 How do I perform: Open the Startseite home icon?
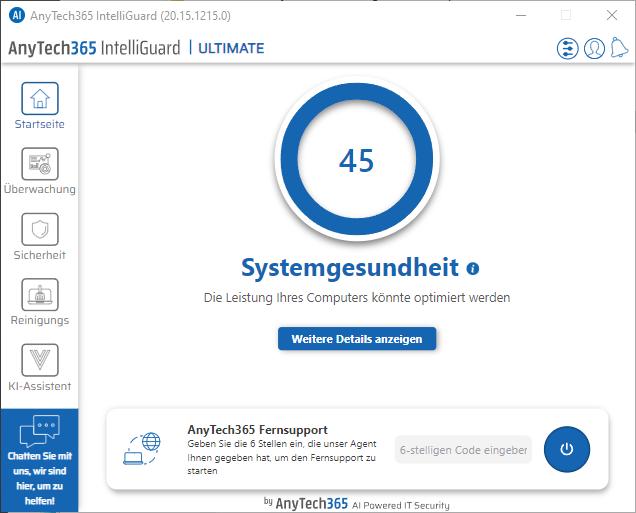coord(40,99)
